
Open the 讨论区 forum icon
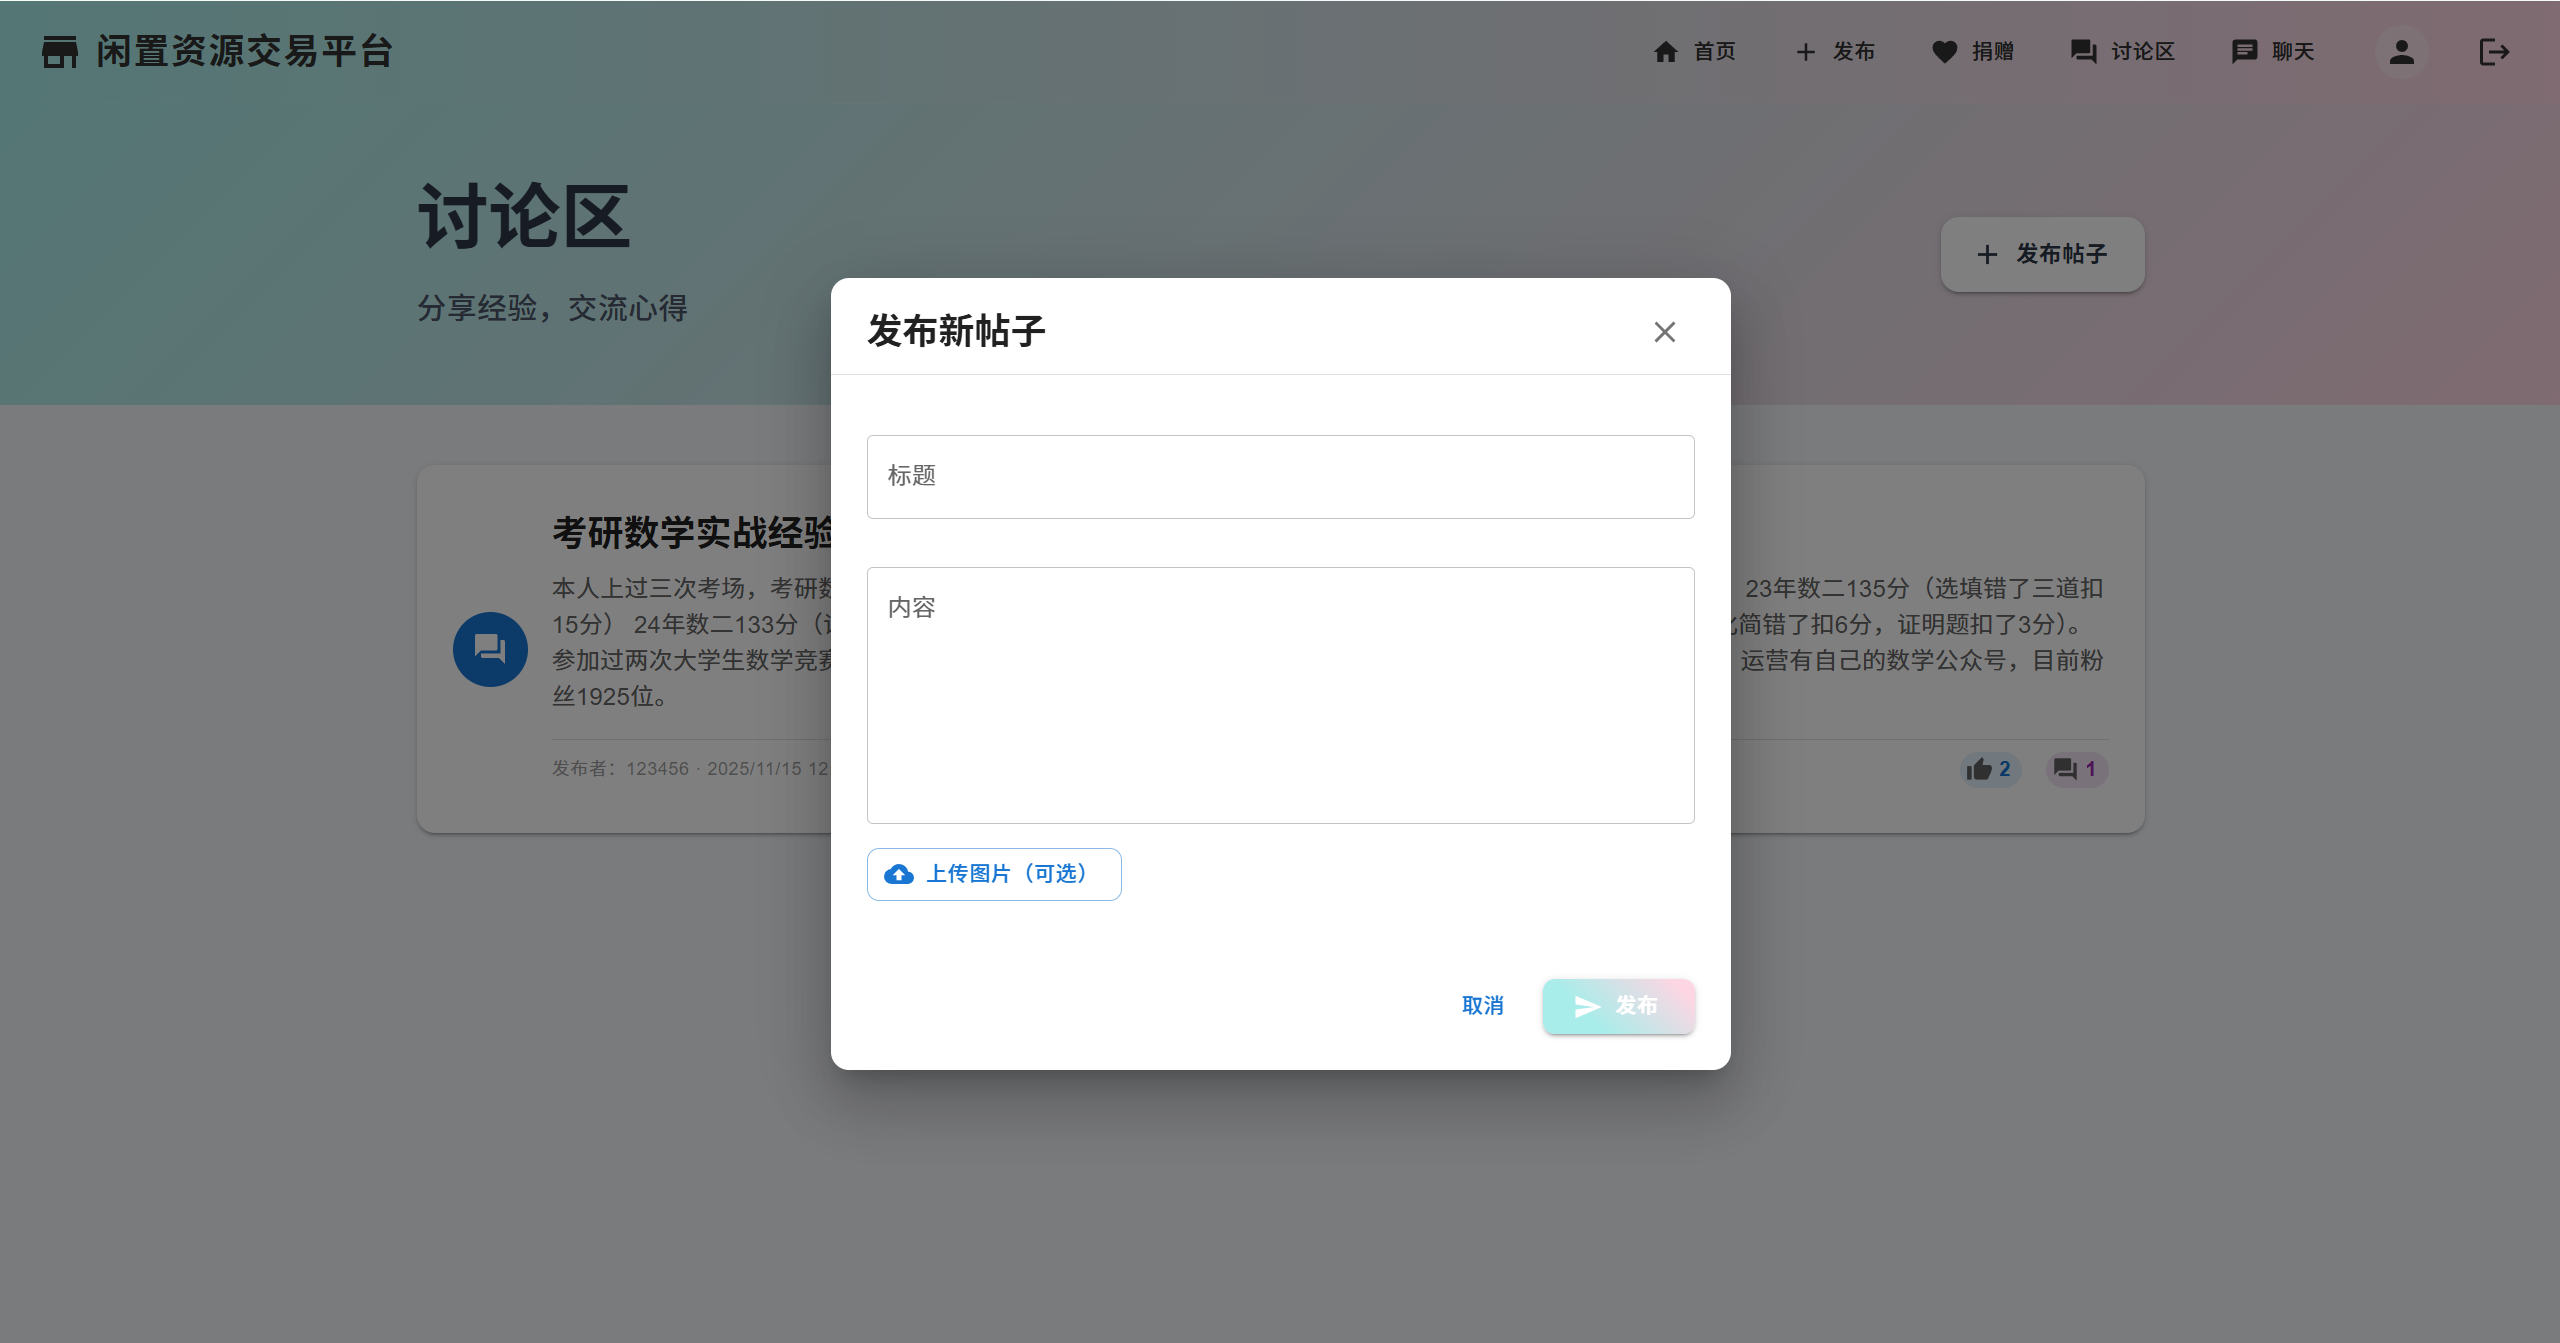pos(2083,51)
